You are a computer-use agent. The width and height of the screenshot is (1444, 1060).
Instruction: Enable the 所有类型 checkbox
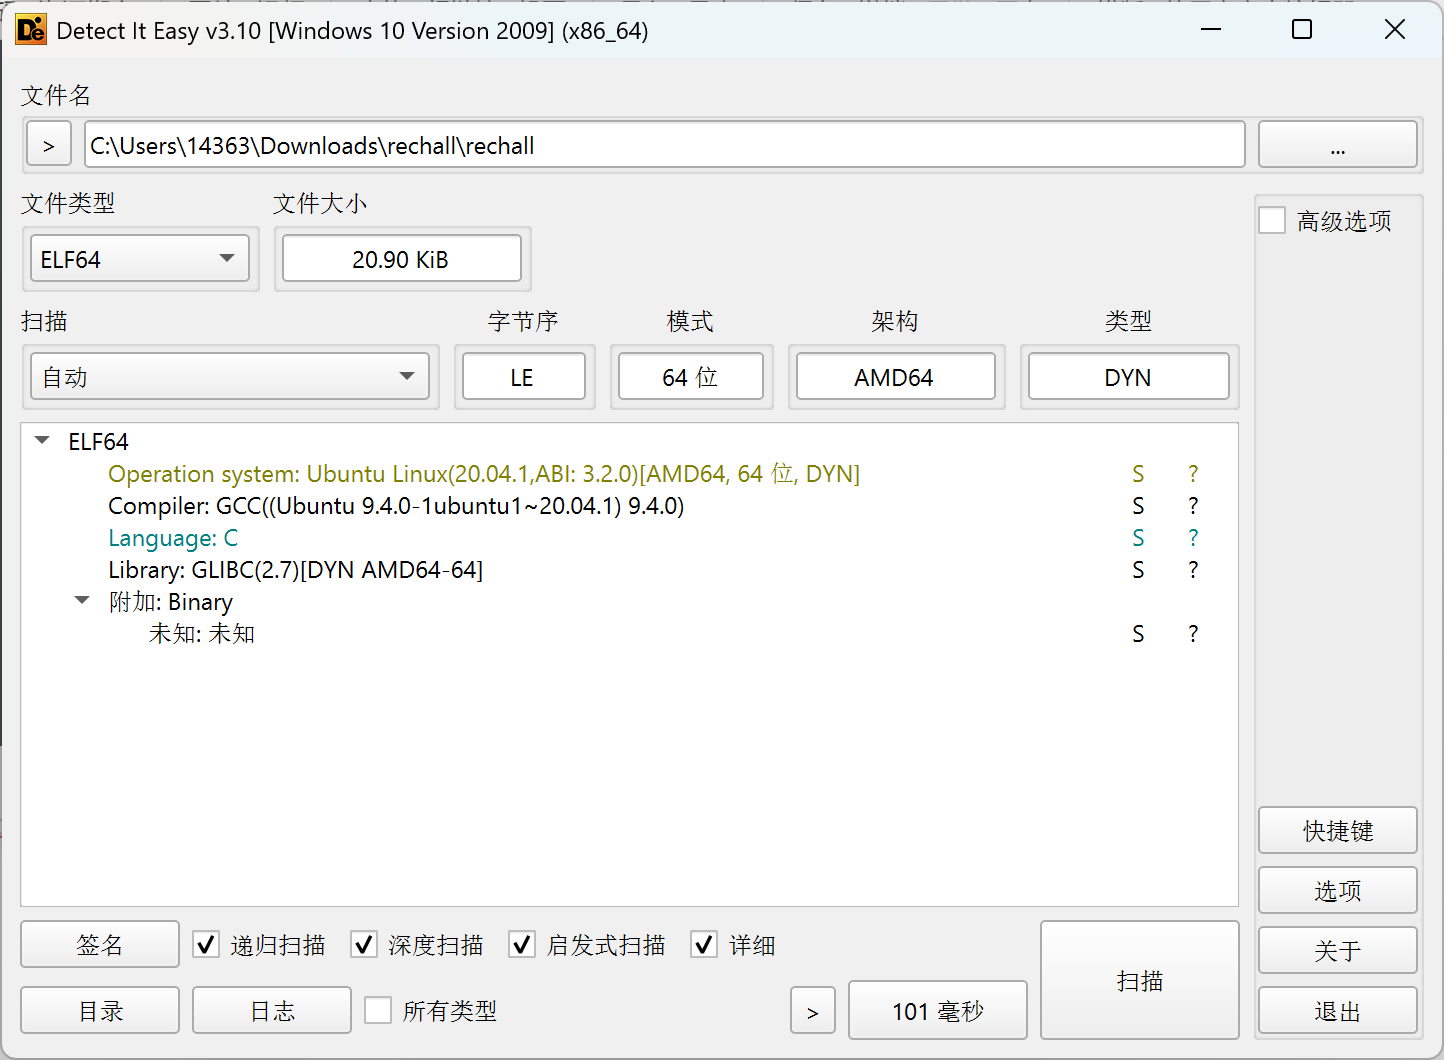coord(378,1010)
